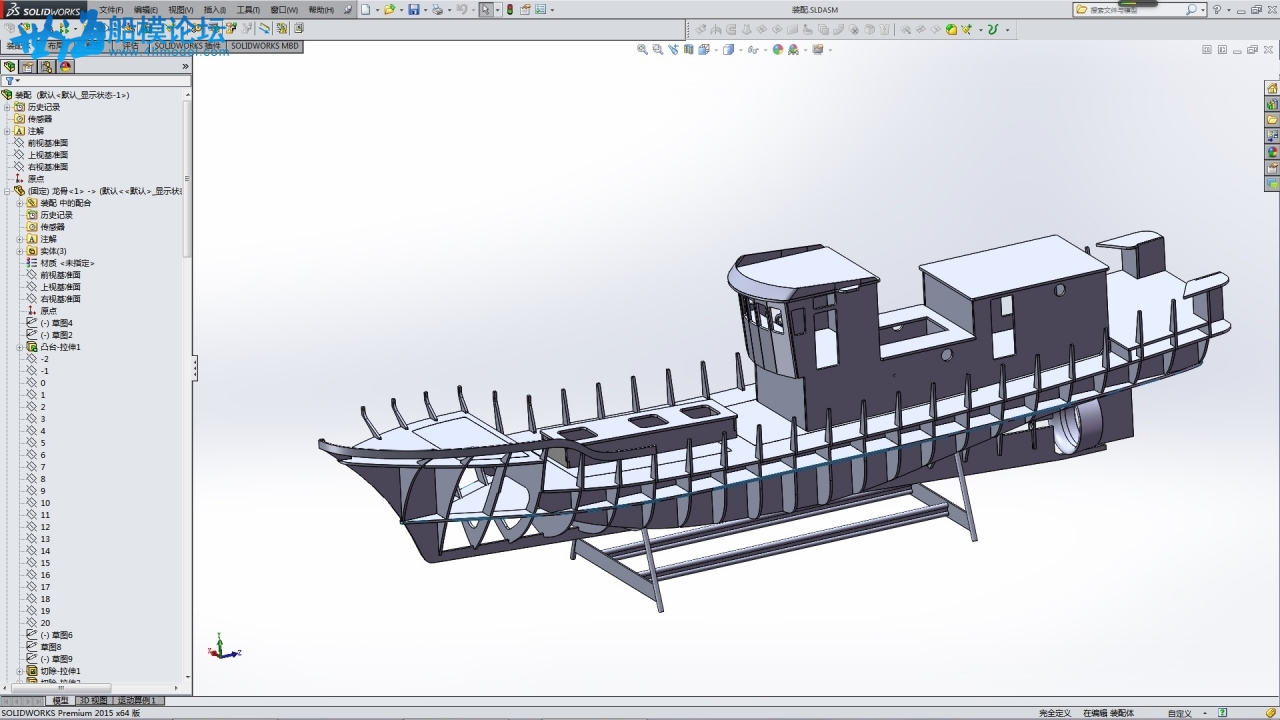Click the feature tree filter funnel icon
1280x720 pixels.
point(9,81)
